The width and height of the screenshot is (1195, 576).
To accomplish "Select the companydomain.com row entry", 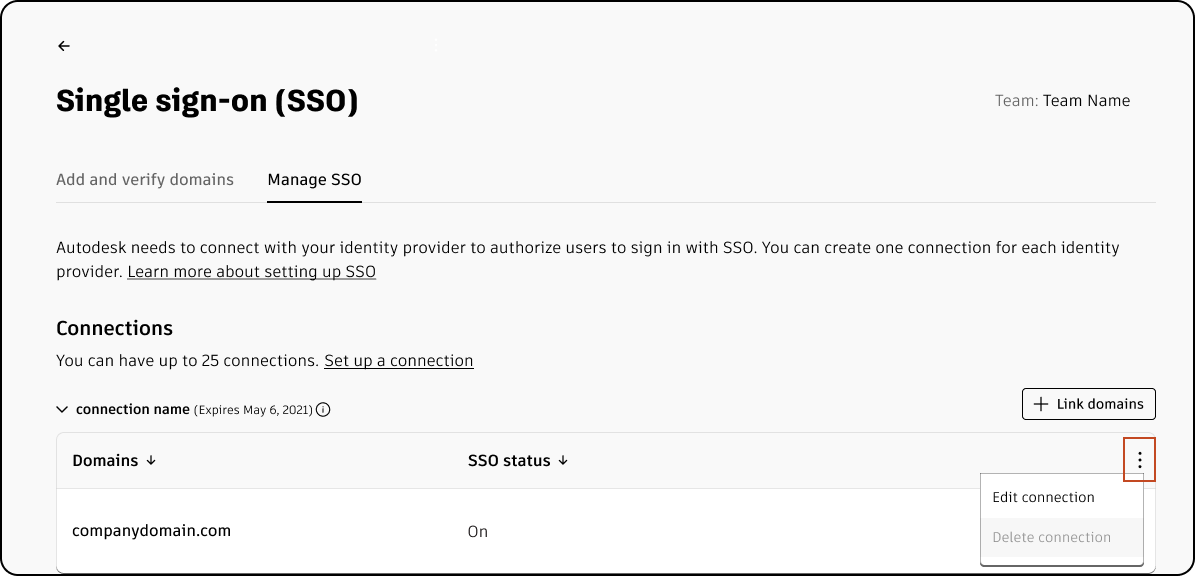I will click(x=151, y=531).
